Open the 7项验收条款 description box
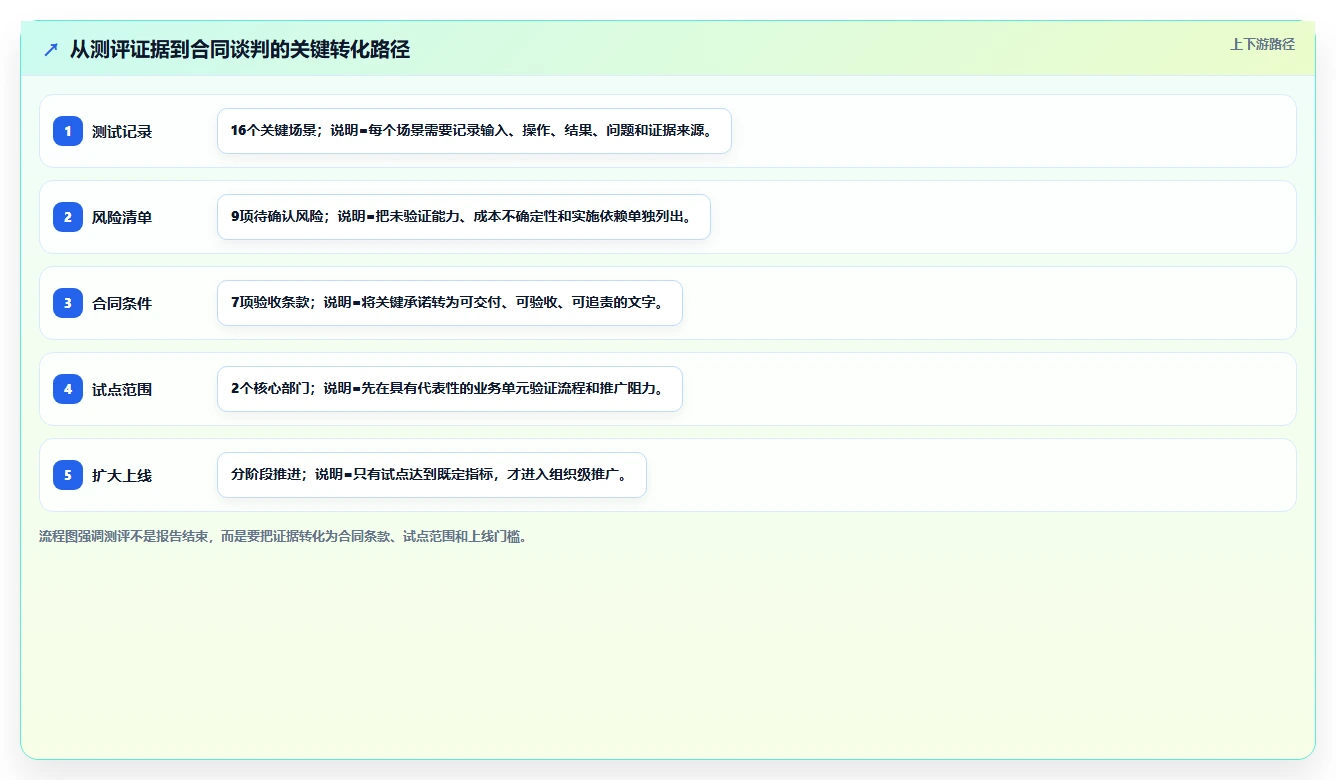 coord(450,303)
